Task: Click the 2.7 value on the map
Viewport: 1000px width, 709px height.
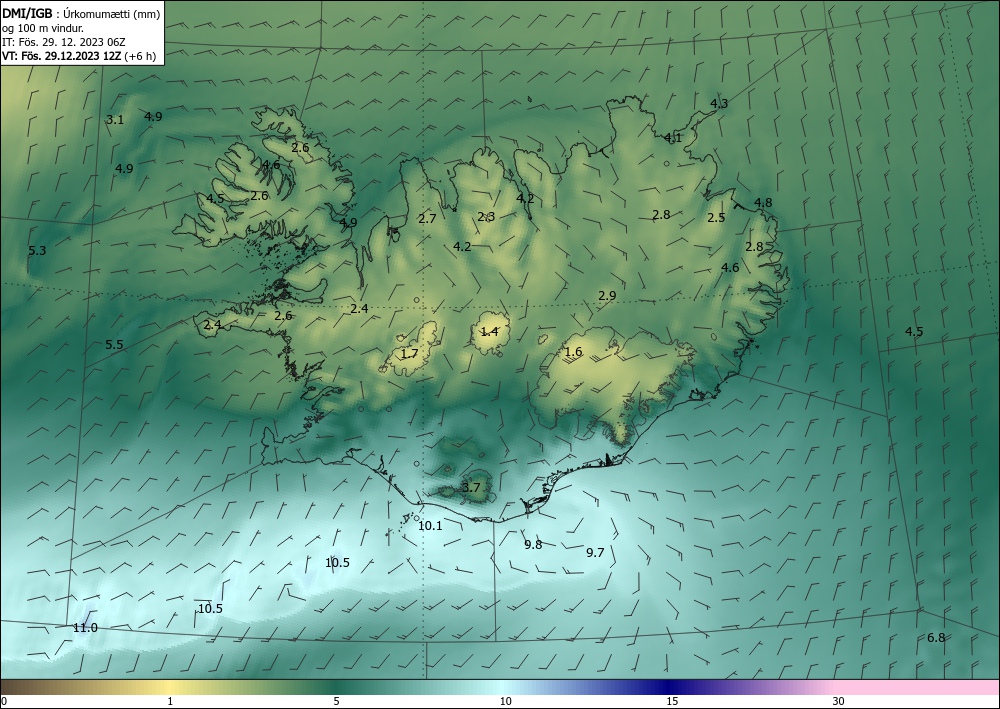Action: pos(427,219)
